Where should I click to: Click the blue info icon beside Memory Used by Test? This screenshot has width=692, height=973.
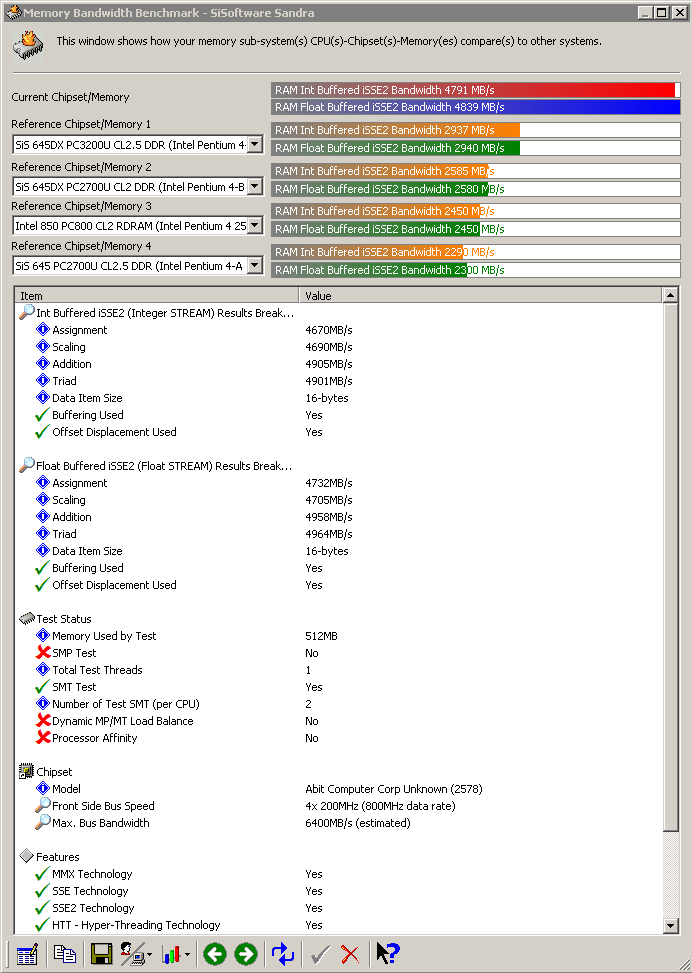pos(43,635)
